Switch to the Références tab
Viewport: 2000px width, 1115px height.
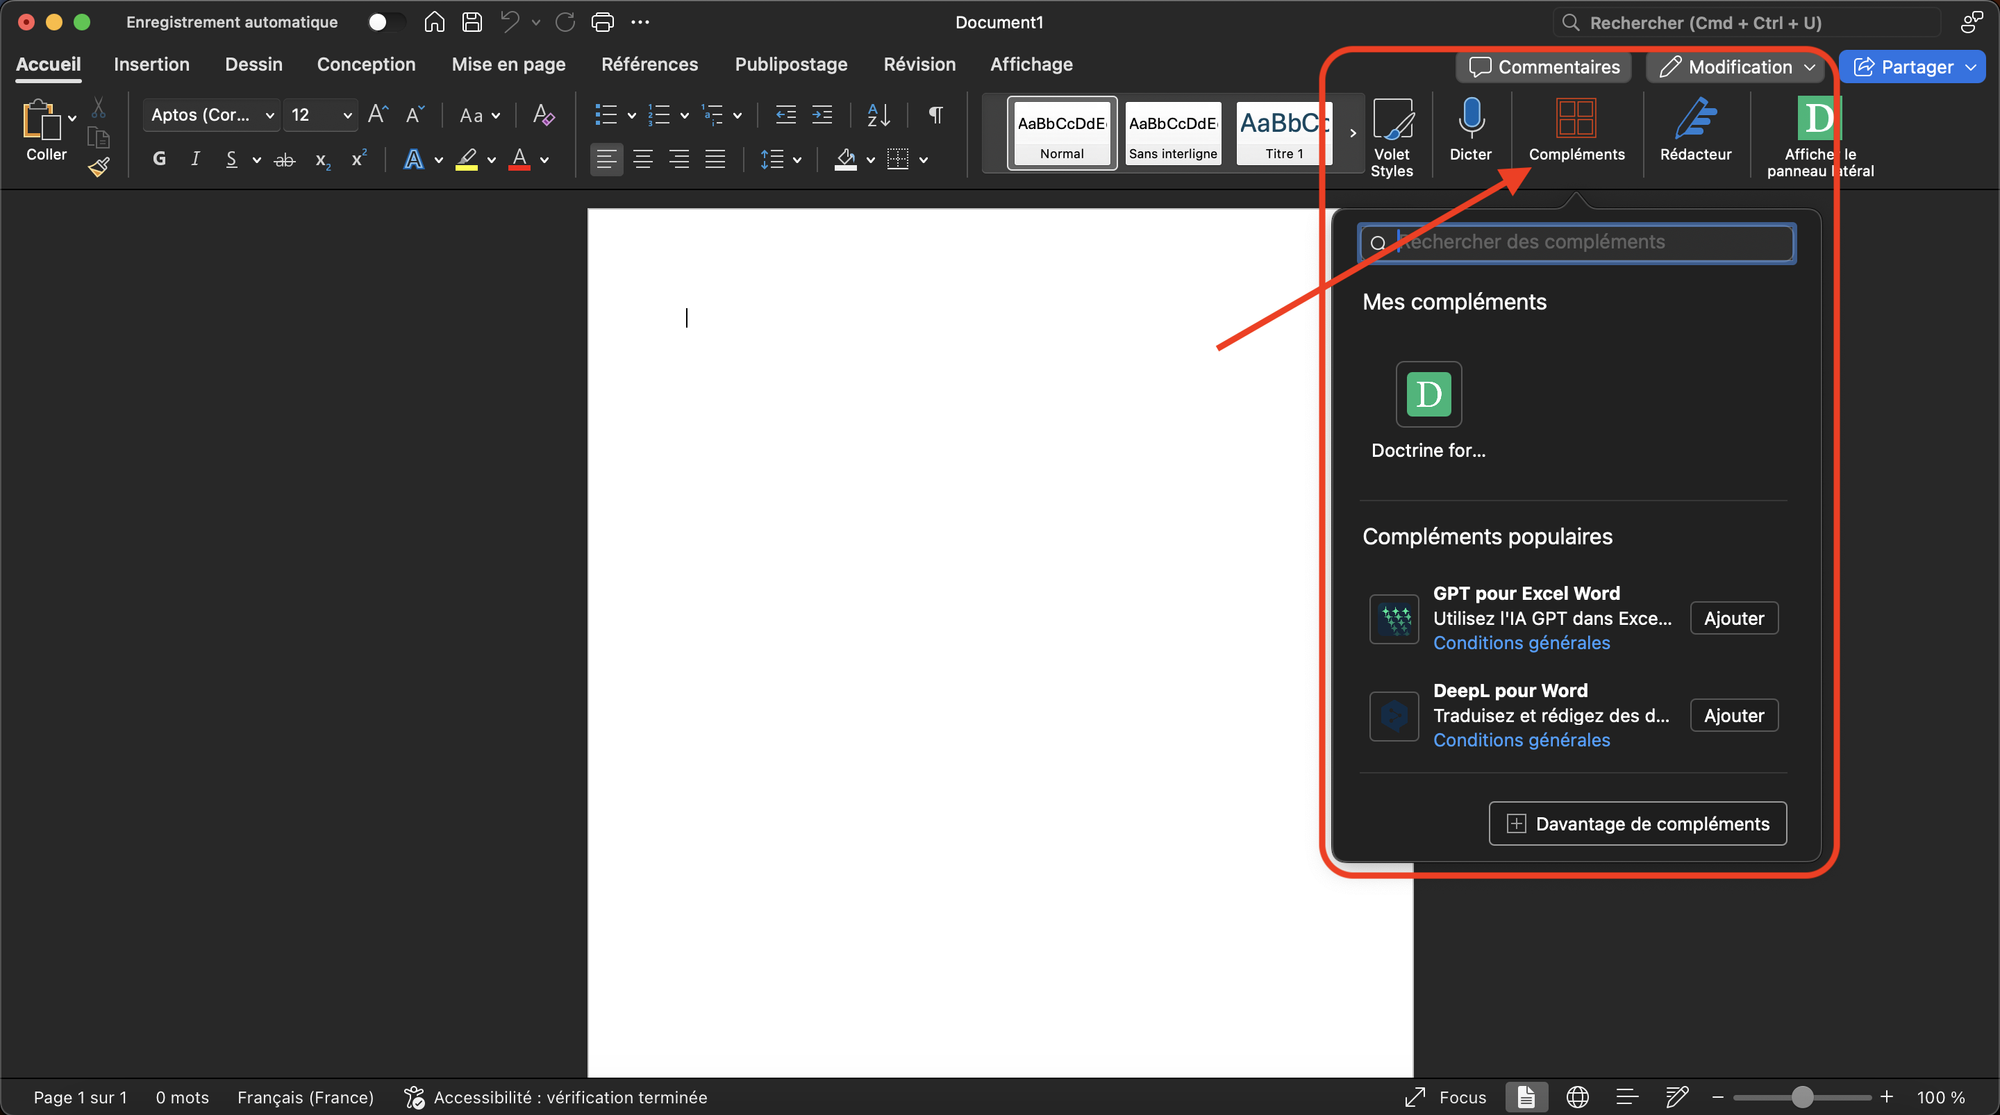click(x=649, y=64)
